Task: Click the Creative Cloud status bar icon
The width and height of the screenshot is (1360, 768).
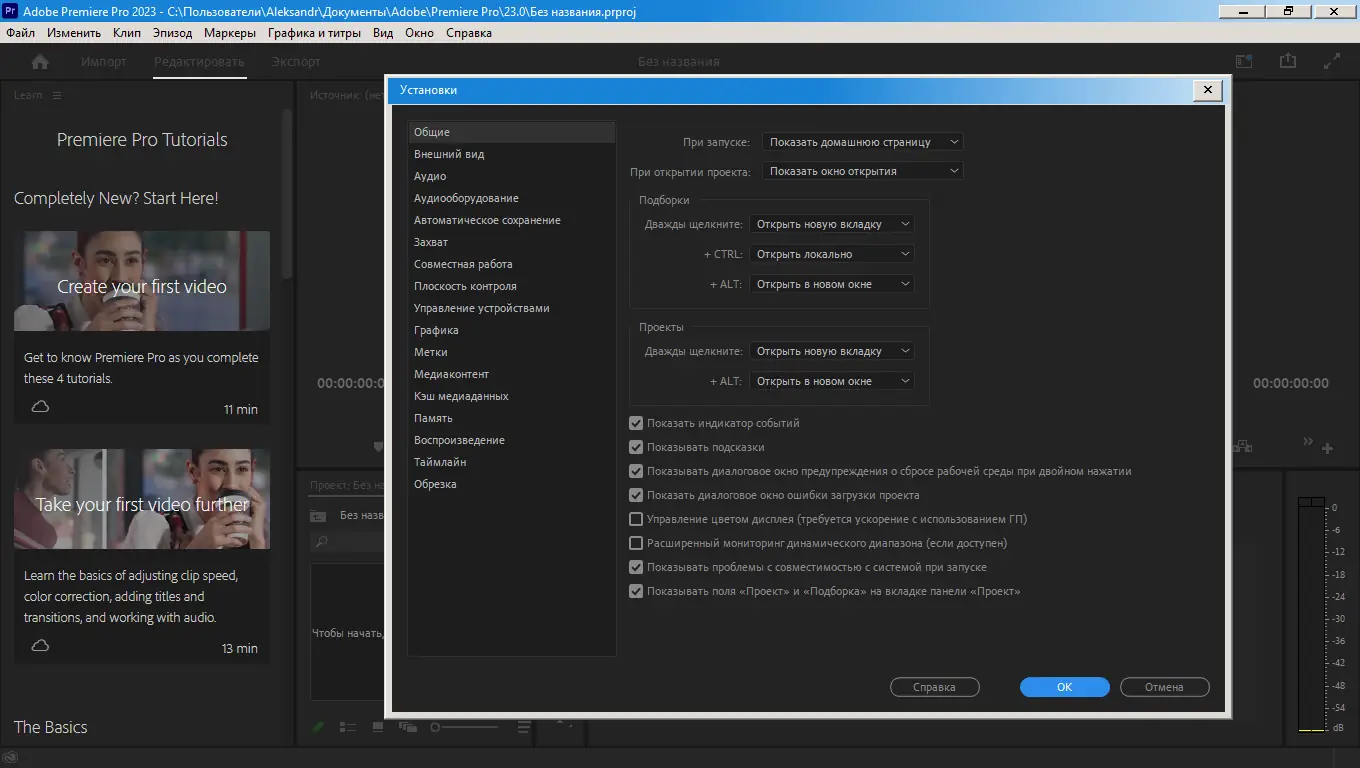Action: coord(9,757)
